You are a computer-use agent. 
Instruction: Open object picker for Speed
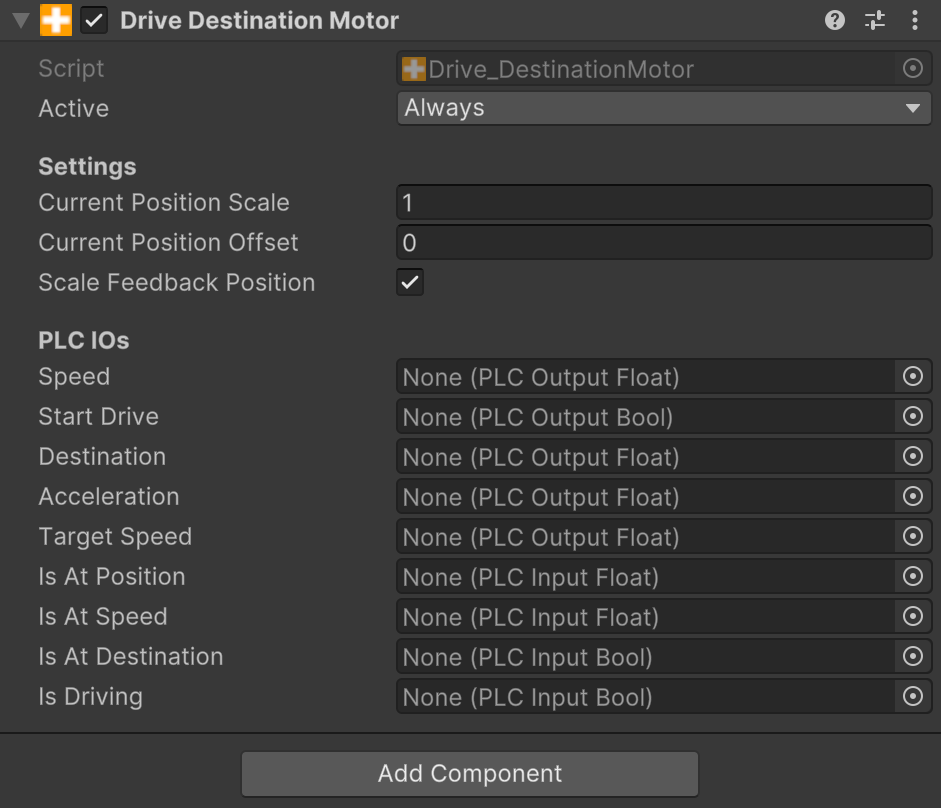pos(912,377)
